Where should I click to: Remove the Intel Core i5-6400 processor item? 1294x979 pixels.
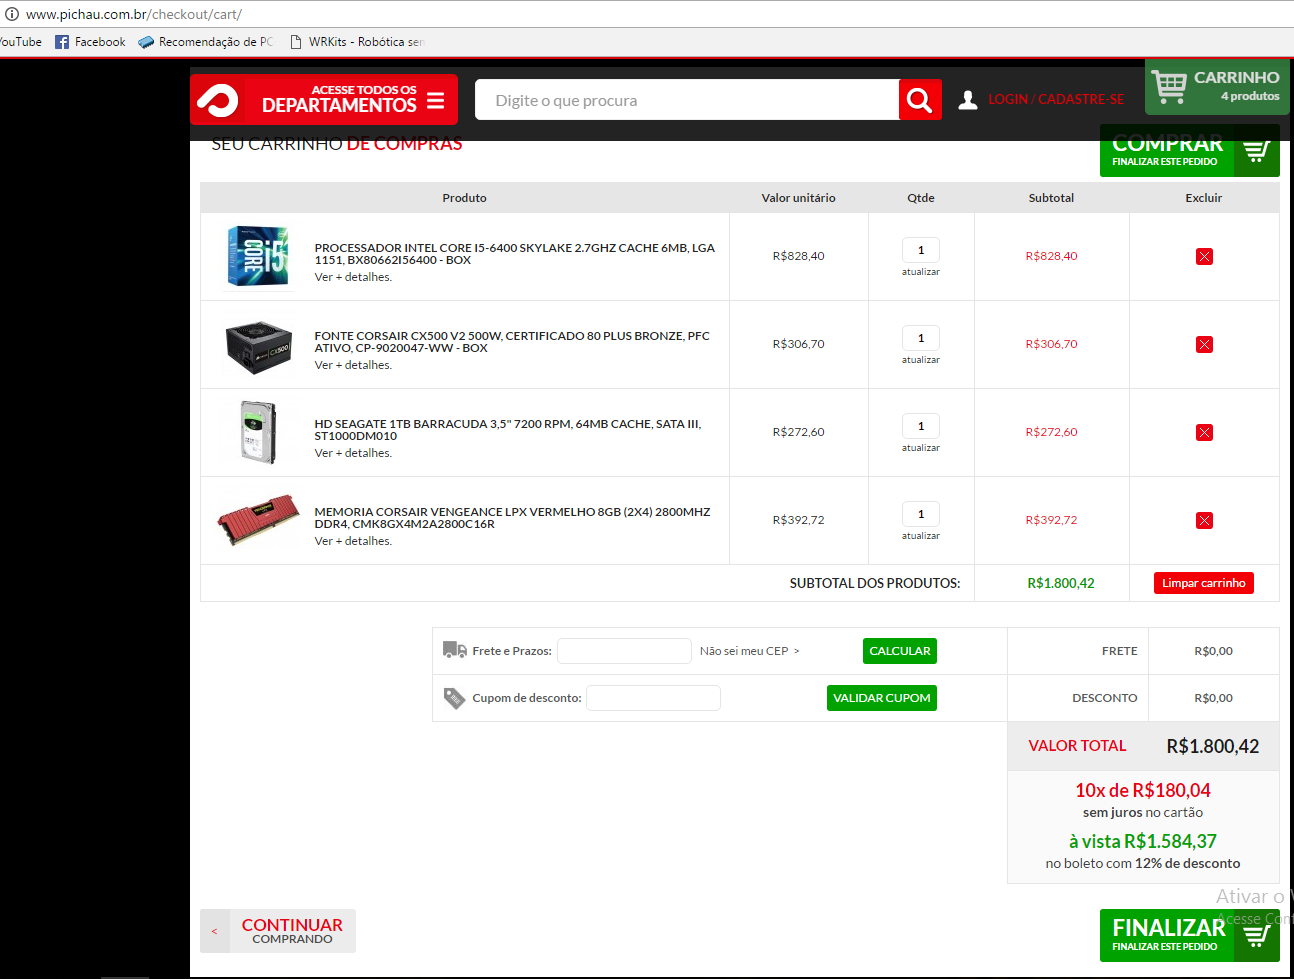point(1204,257)
